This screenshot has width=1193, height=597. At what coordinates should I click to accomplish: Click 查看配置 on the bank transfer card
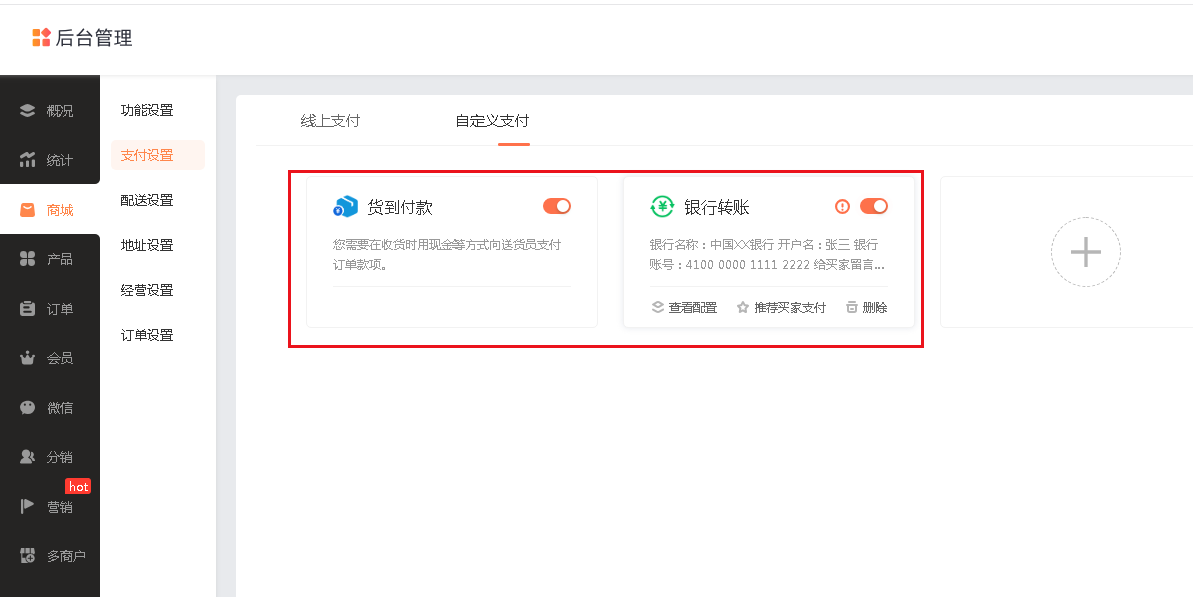[x=684, y=308]
